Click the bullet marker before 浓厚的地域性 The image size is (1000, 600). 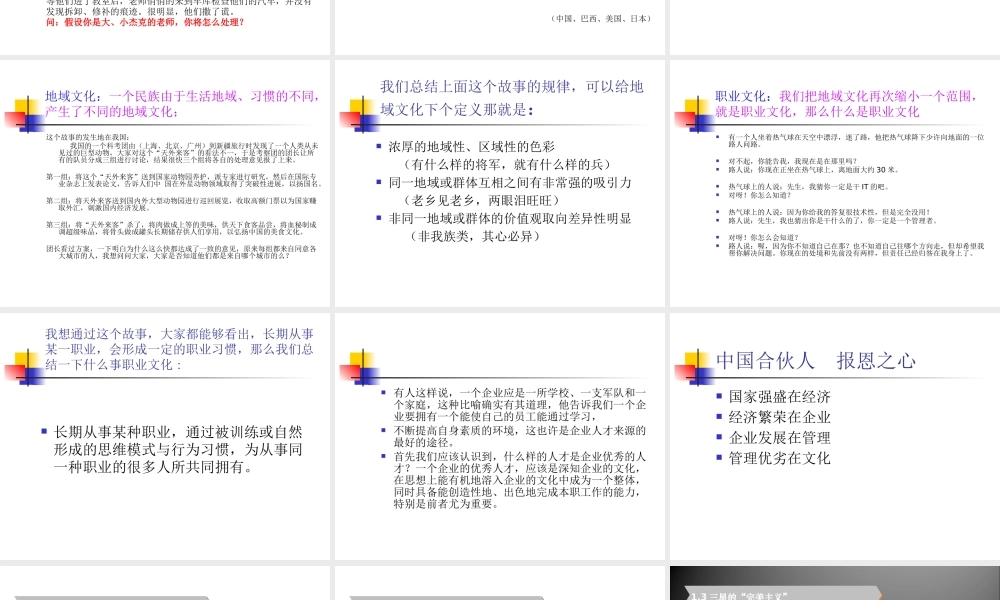pyautogui.click(x=380, y=146)
